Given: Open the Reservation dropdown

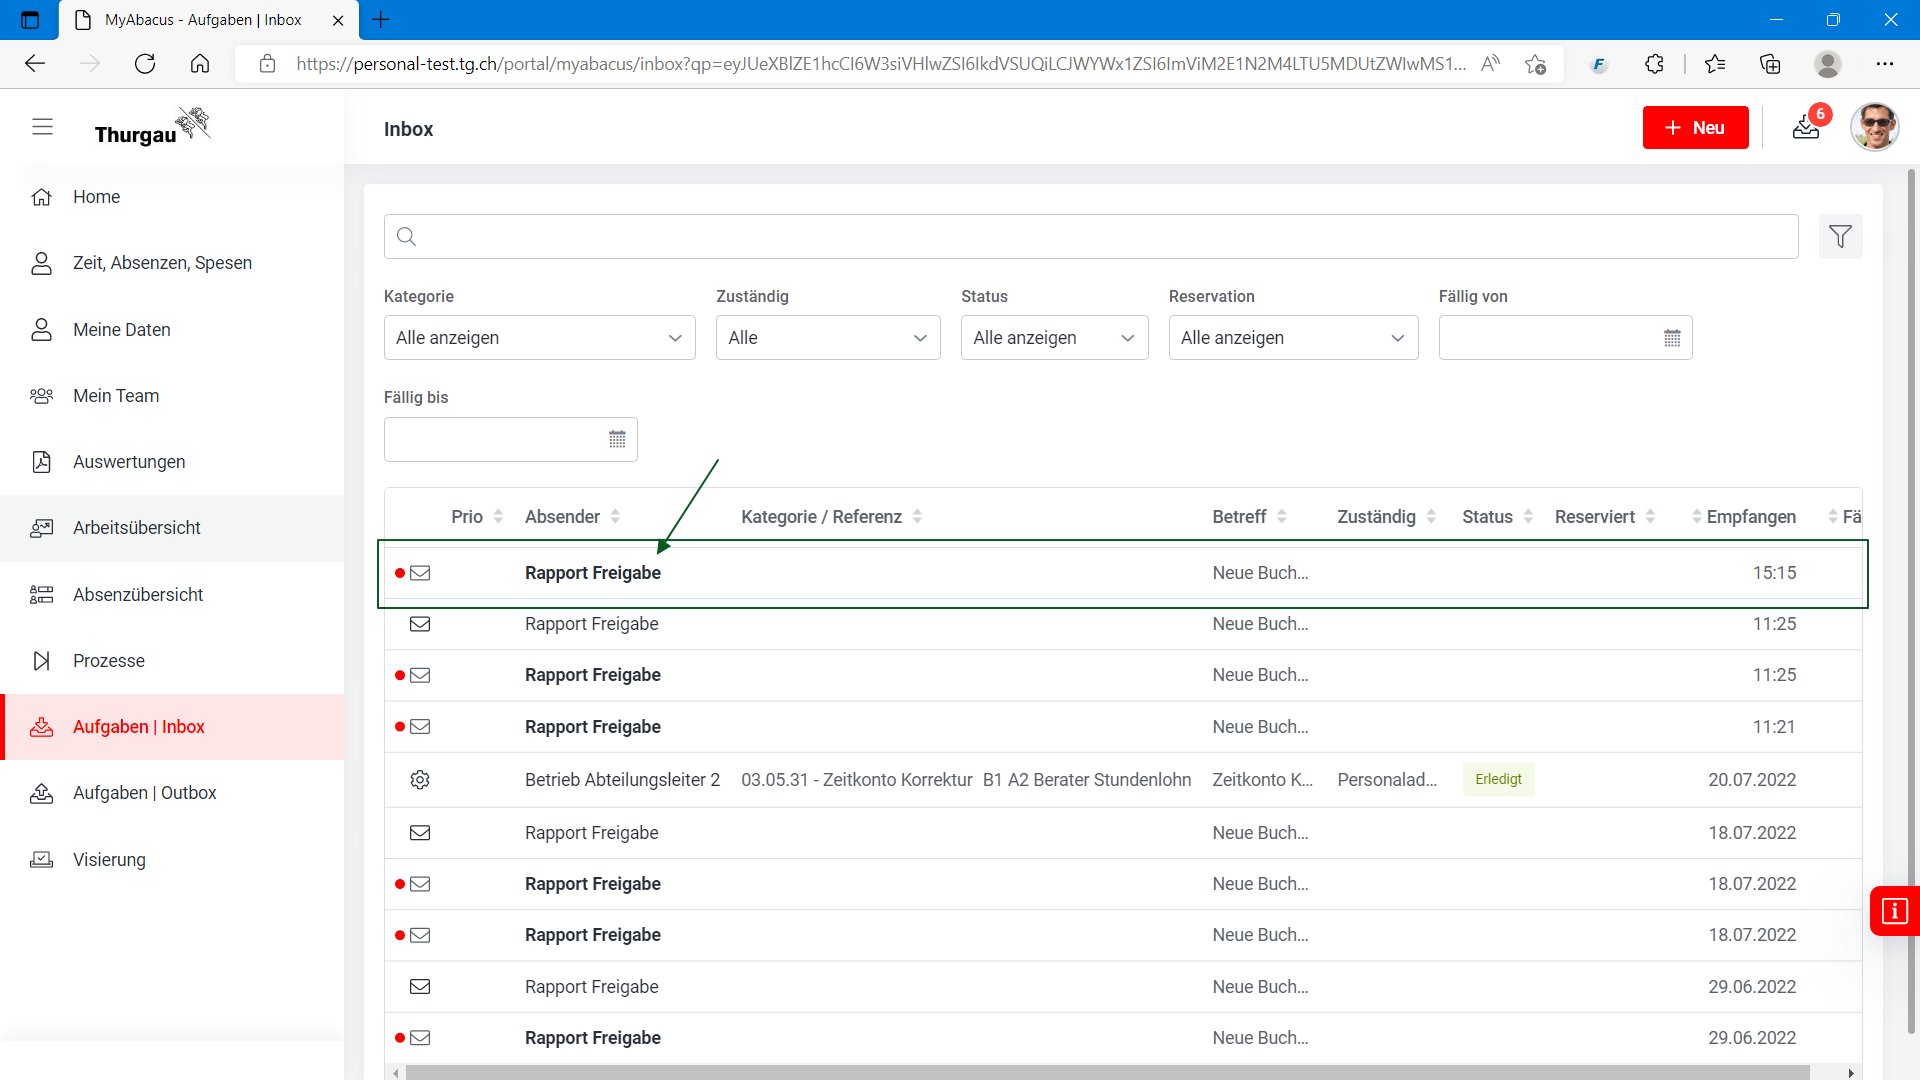Looking at the screenshot, I should click(1292, 338).
